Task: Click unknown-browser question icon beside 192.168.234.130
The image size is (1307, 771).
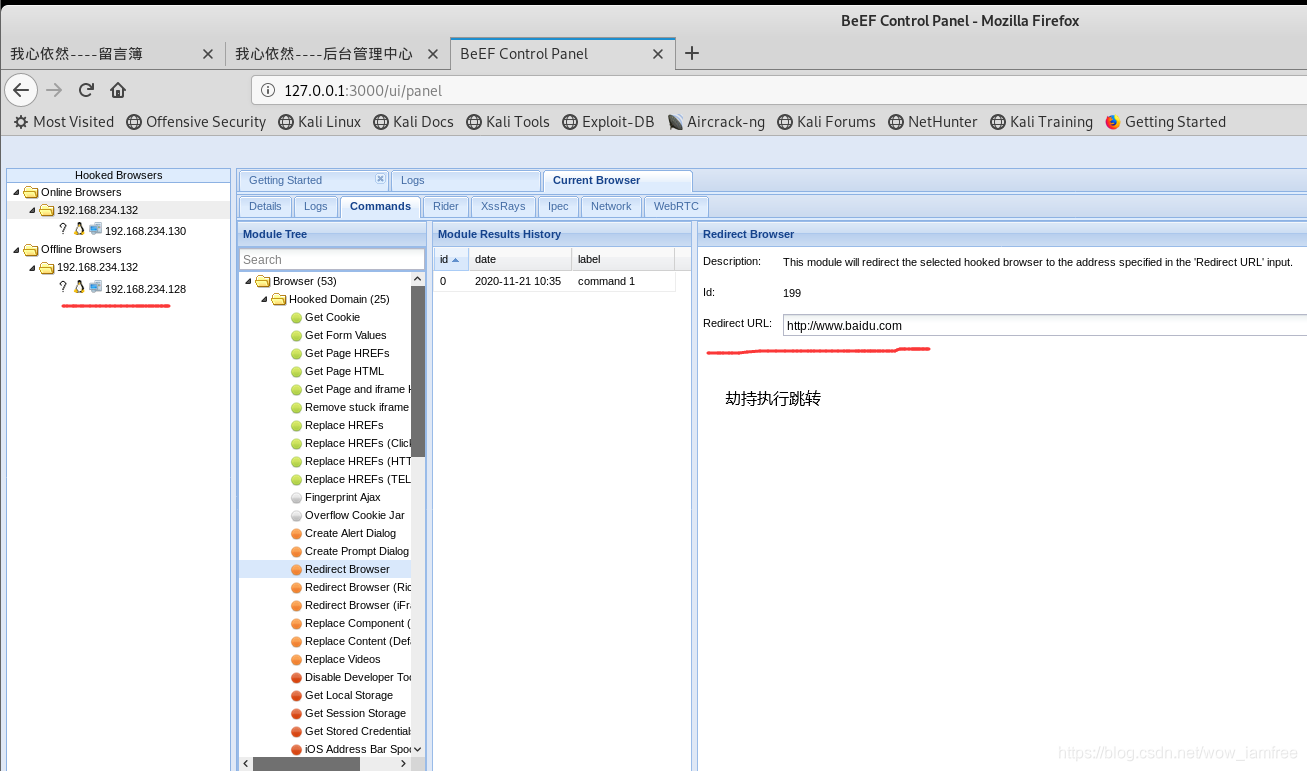Action: 63,229
